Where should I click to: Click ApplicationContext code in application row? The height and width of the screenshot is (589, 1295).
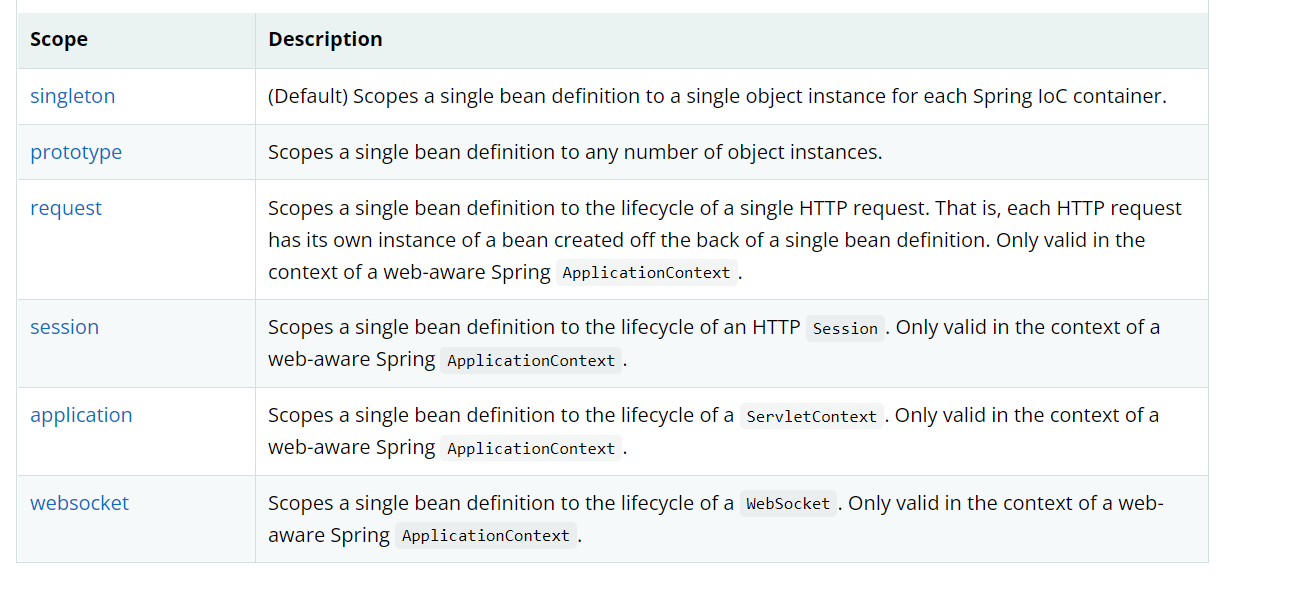tap(531, 448)
